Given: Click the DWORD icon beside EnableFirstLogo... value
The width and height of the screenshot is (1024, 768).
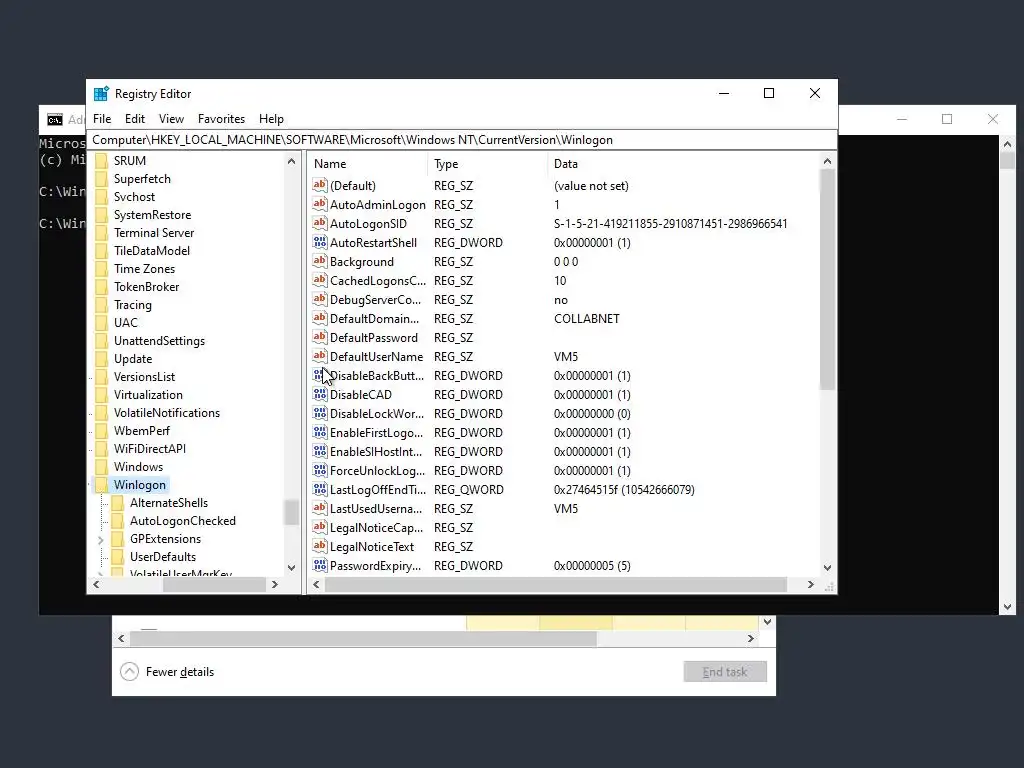Looking at the screenshot, I should pyautogui.click(x=319, y=432).
